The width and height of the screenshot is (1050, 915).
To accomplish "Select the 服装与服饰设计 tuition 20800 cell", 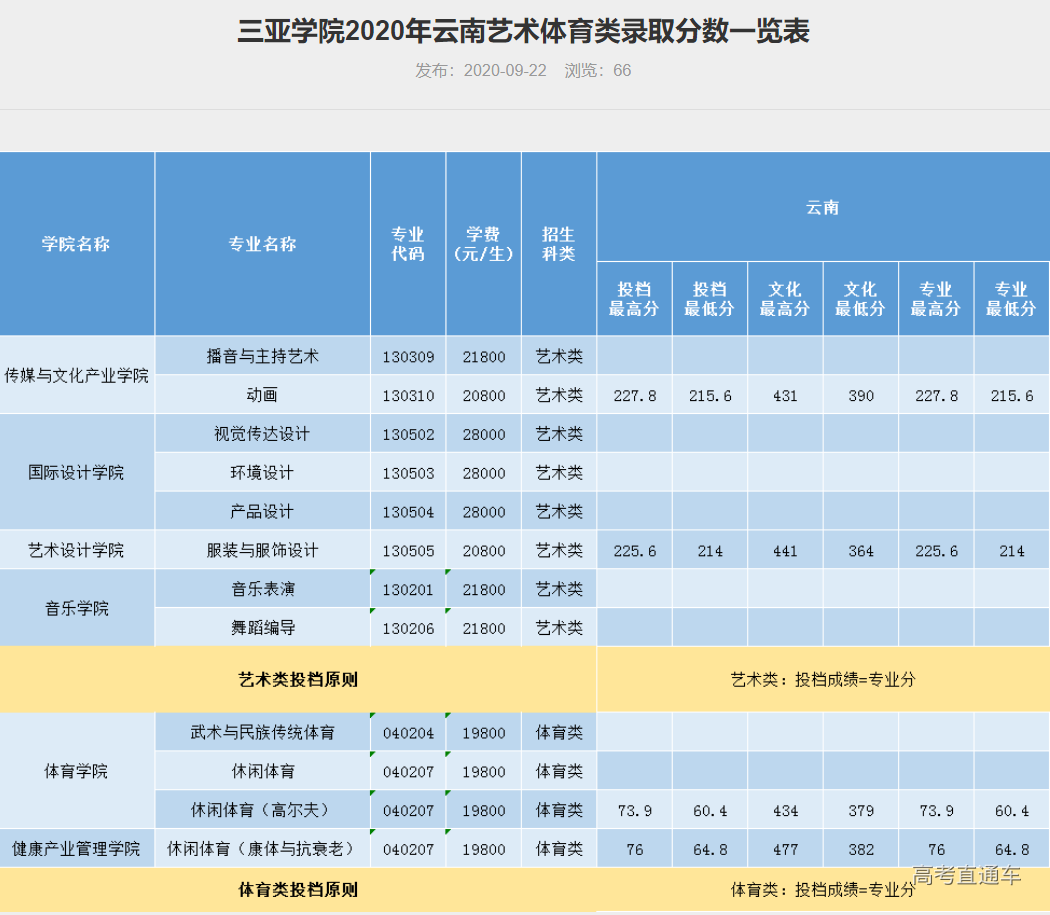I will 483,549.
